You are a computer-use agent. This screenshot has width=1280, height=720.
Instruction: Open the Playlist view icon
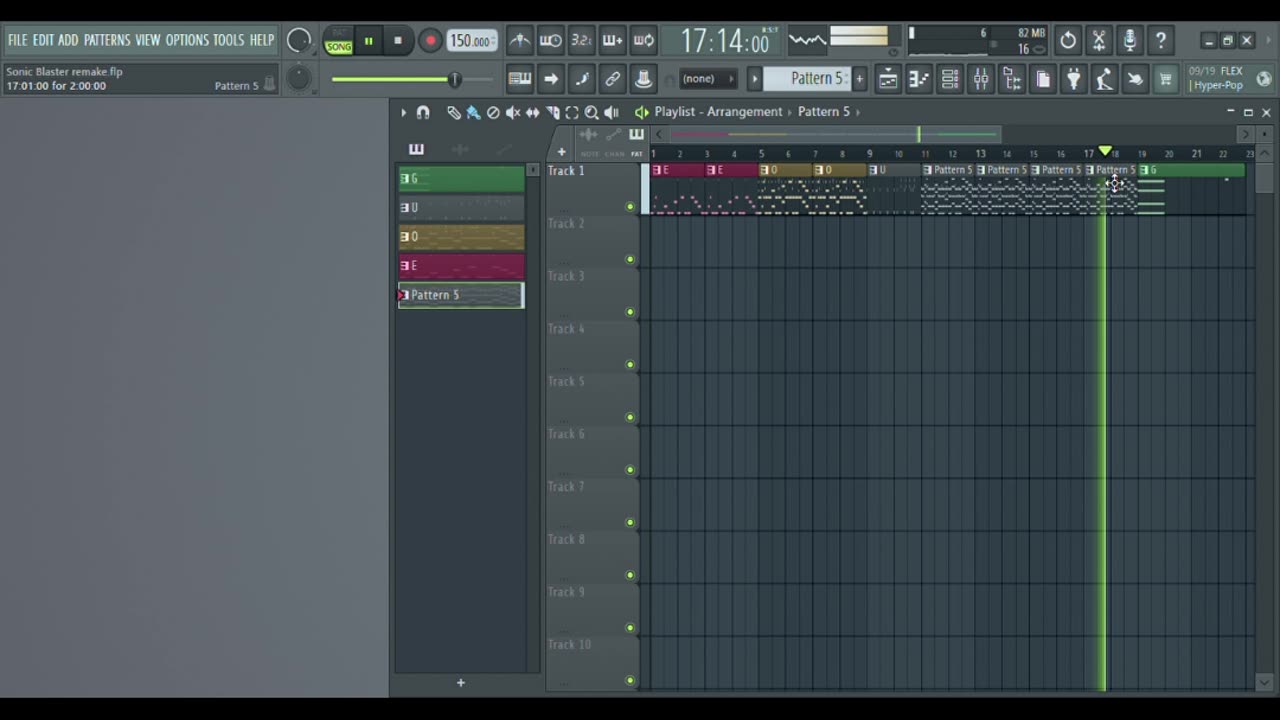[888, 79]
